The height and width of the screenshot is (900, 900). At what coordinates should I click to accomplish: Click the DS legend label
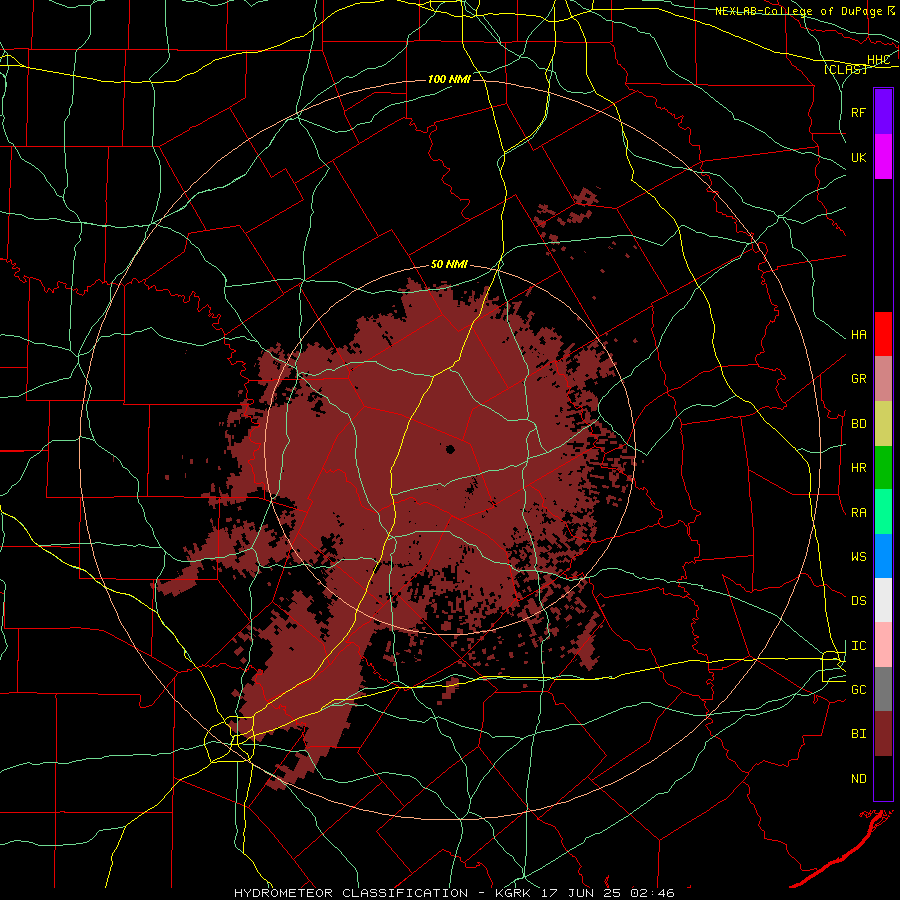tap(859, 601)
